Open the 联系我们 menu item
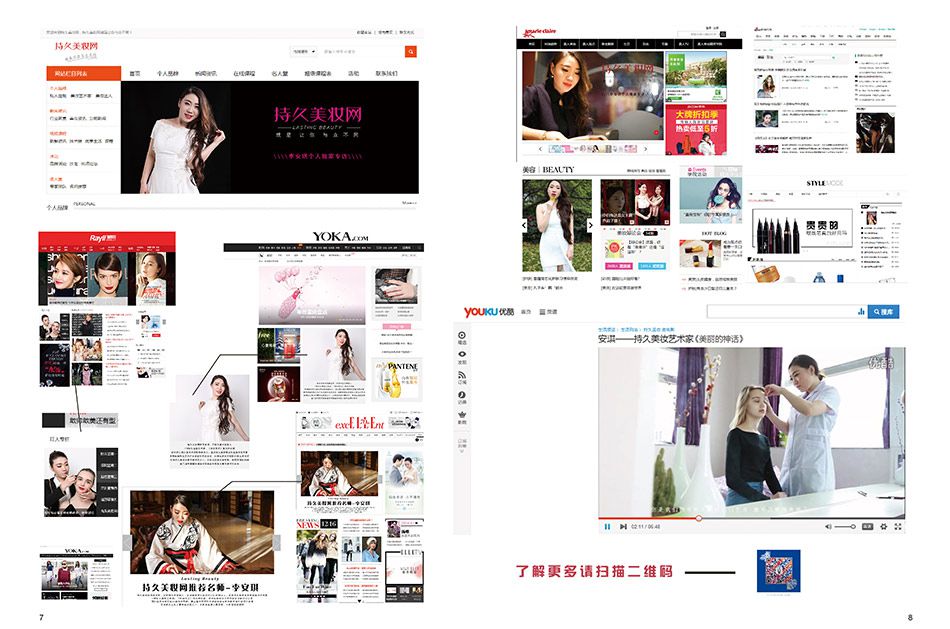This screenshot has height=629, width=950. [386, 73]
